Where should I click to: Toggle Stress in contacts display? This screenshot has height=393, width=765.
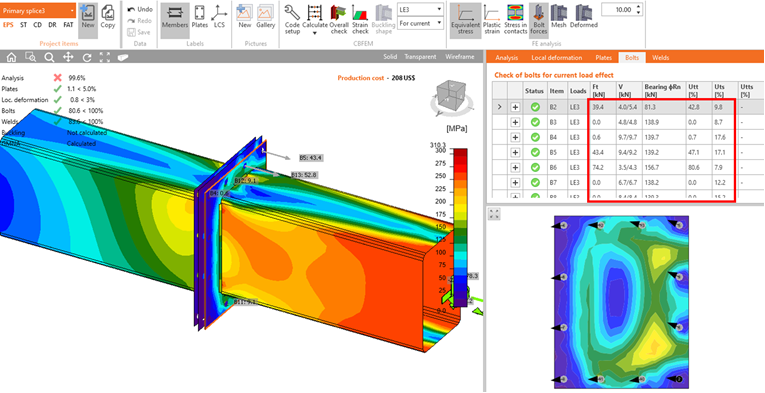pos(515,20)
